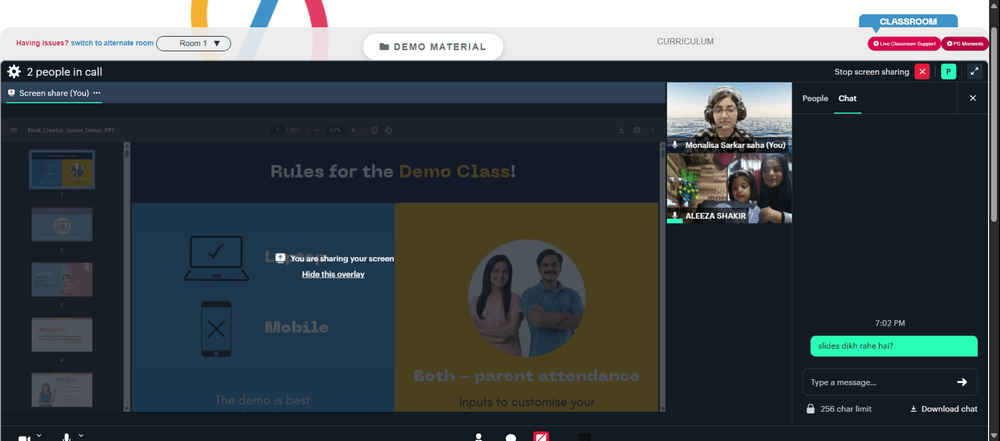The width and height of the screenshot is (1000, 441).
Task: Click Download chat button
Action: tap(943, 409)
